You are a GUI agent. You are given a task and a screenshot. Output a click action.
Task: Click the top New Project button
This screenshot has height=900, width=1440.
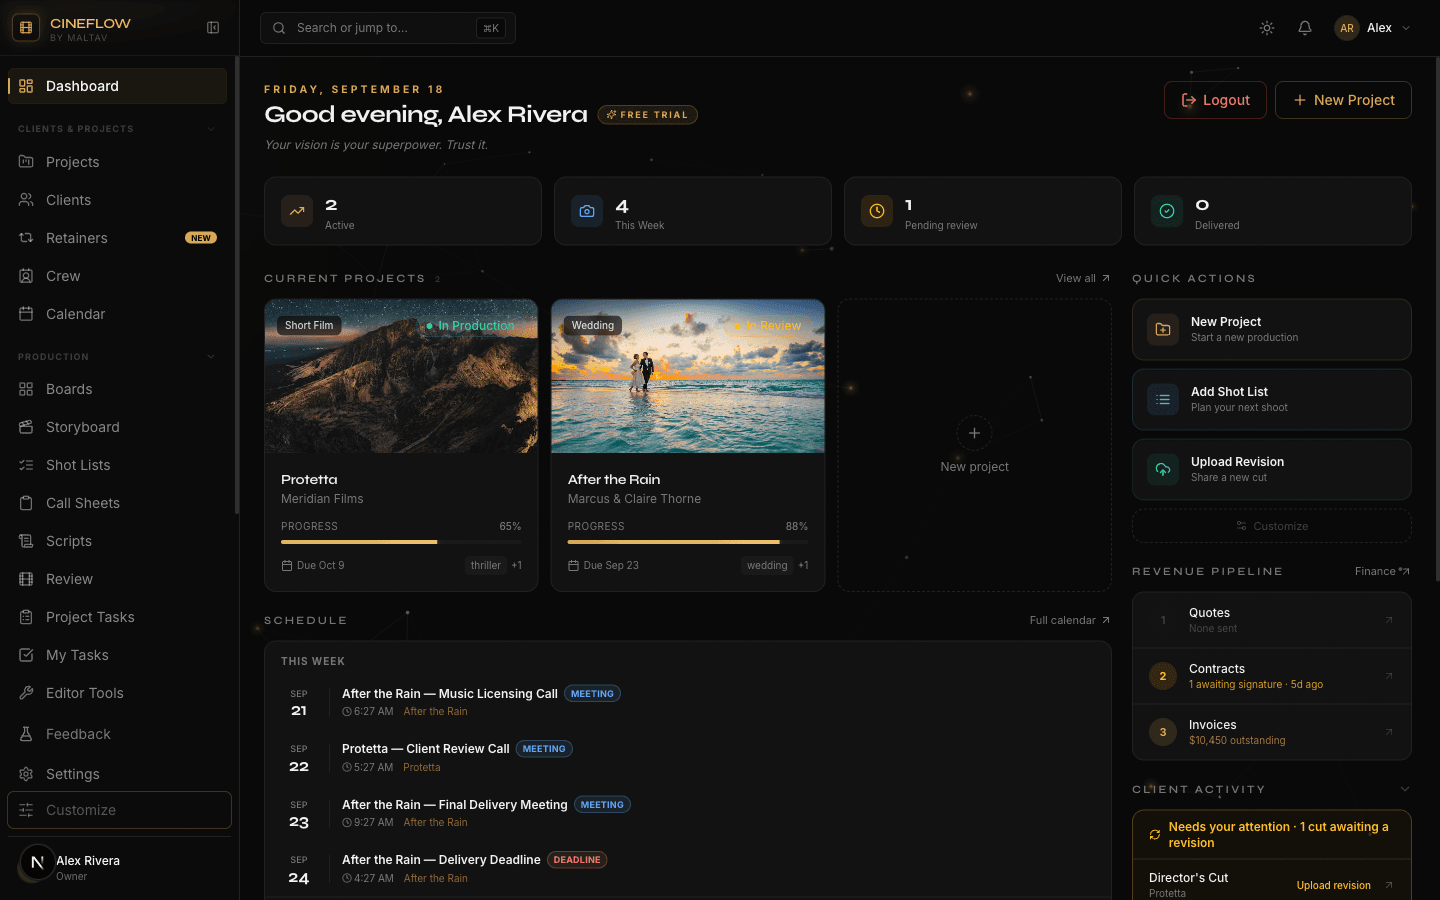click(1343, 100)
